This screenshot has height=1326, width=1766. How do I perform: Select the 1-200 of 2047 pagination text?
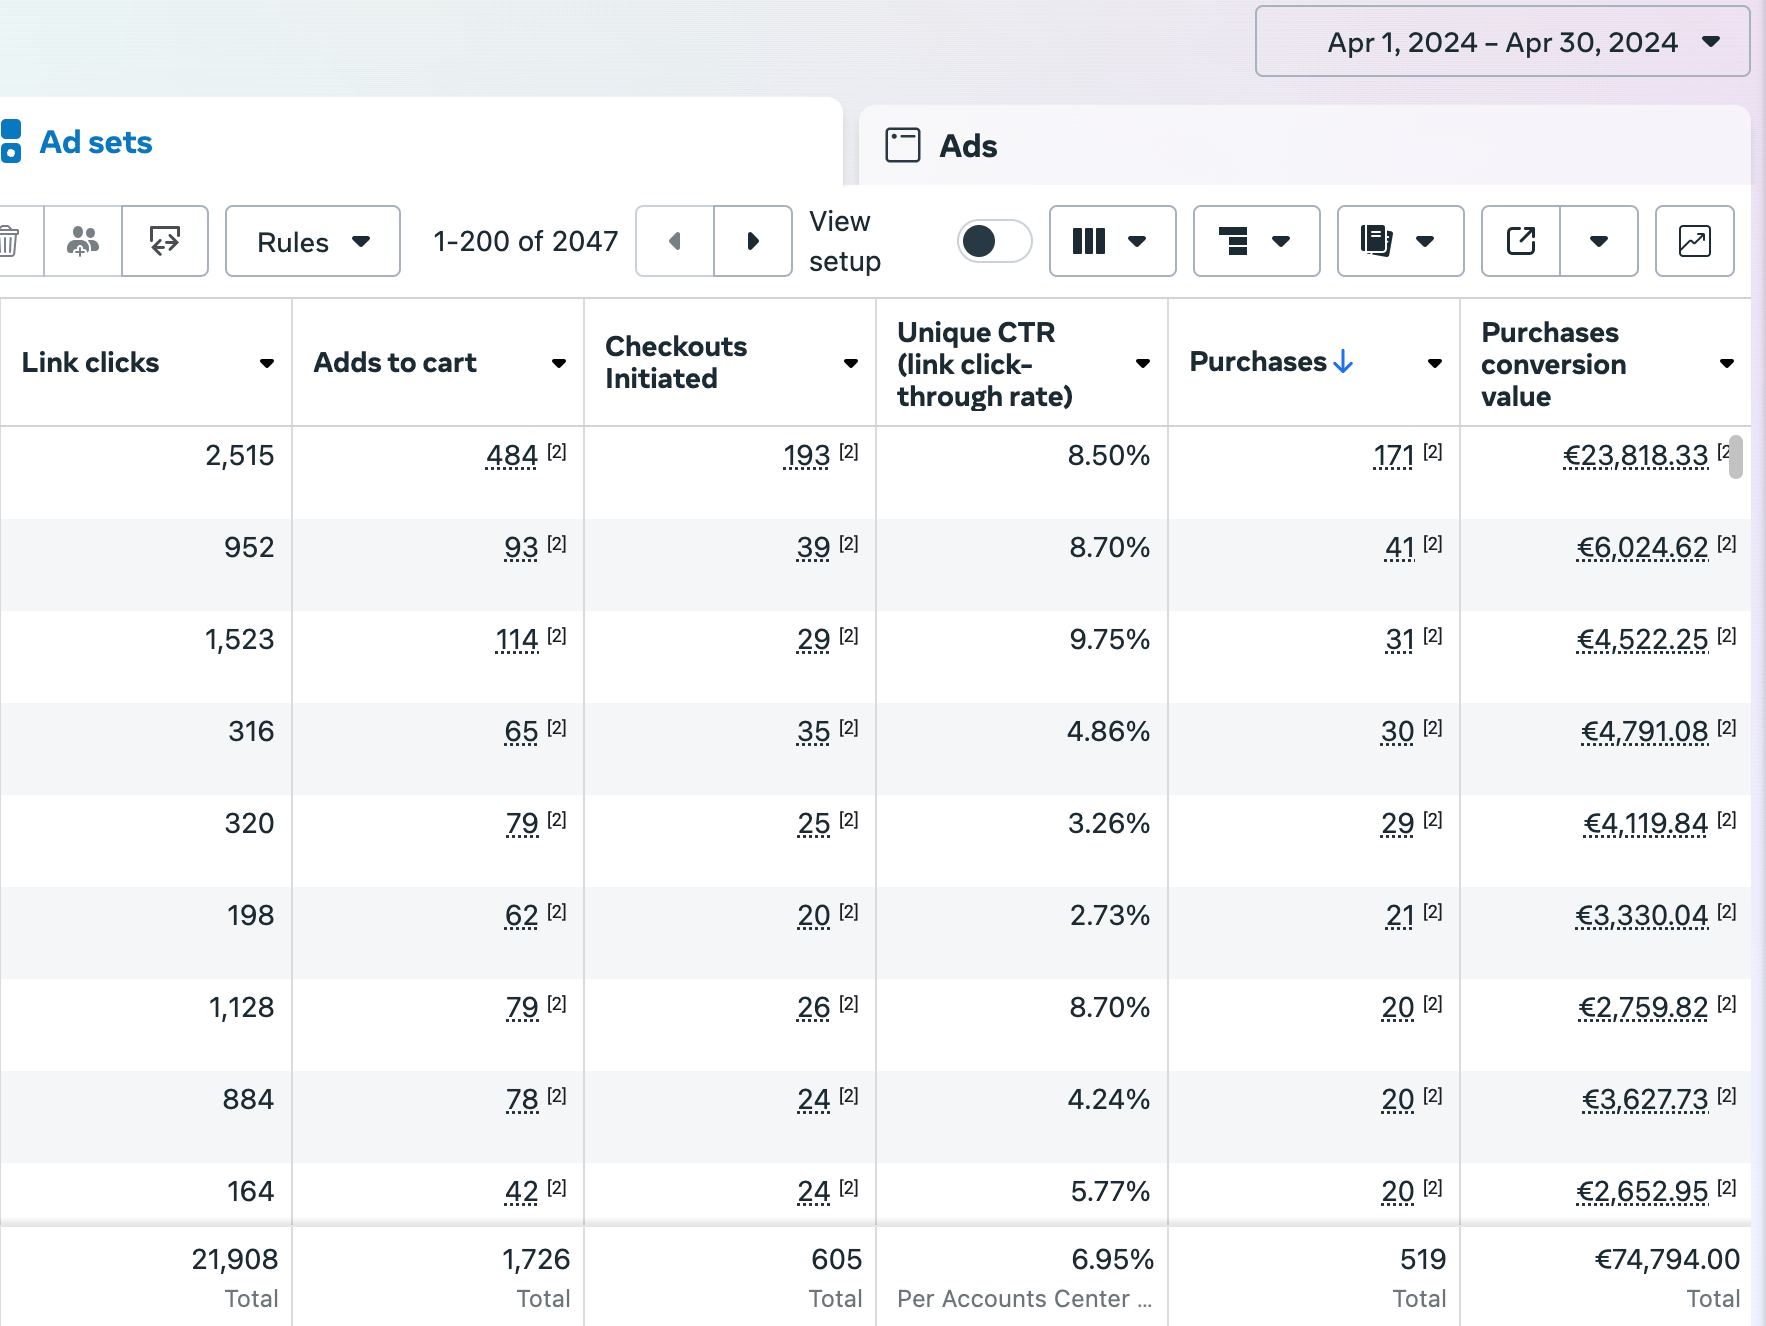526,241
